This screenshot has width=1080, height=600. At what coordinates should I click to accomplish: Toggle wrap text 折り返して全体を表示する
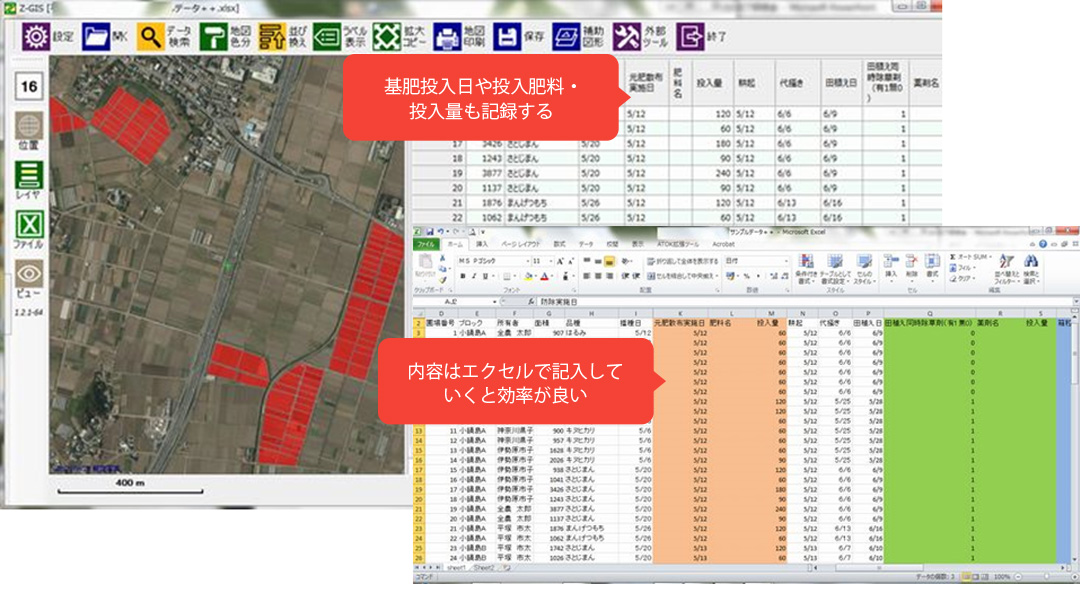point(682,261)
